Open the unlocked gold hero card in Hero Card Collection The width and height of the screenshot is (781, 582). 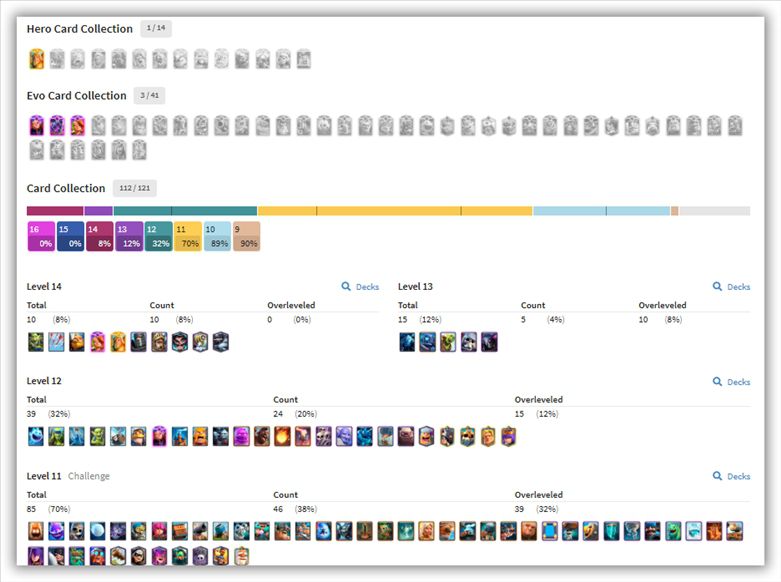36,59
